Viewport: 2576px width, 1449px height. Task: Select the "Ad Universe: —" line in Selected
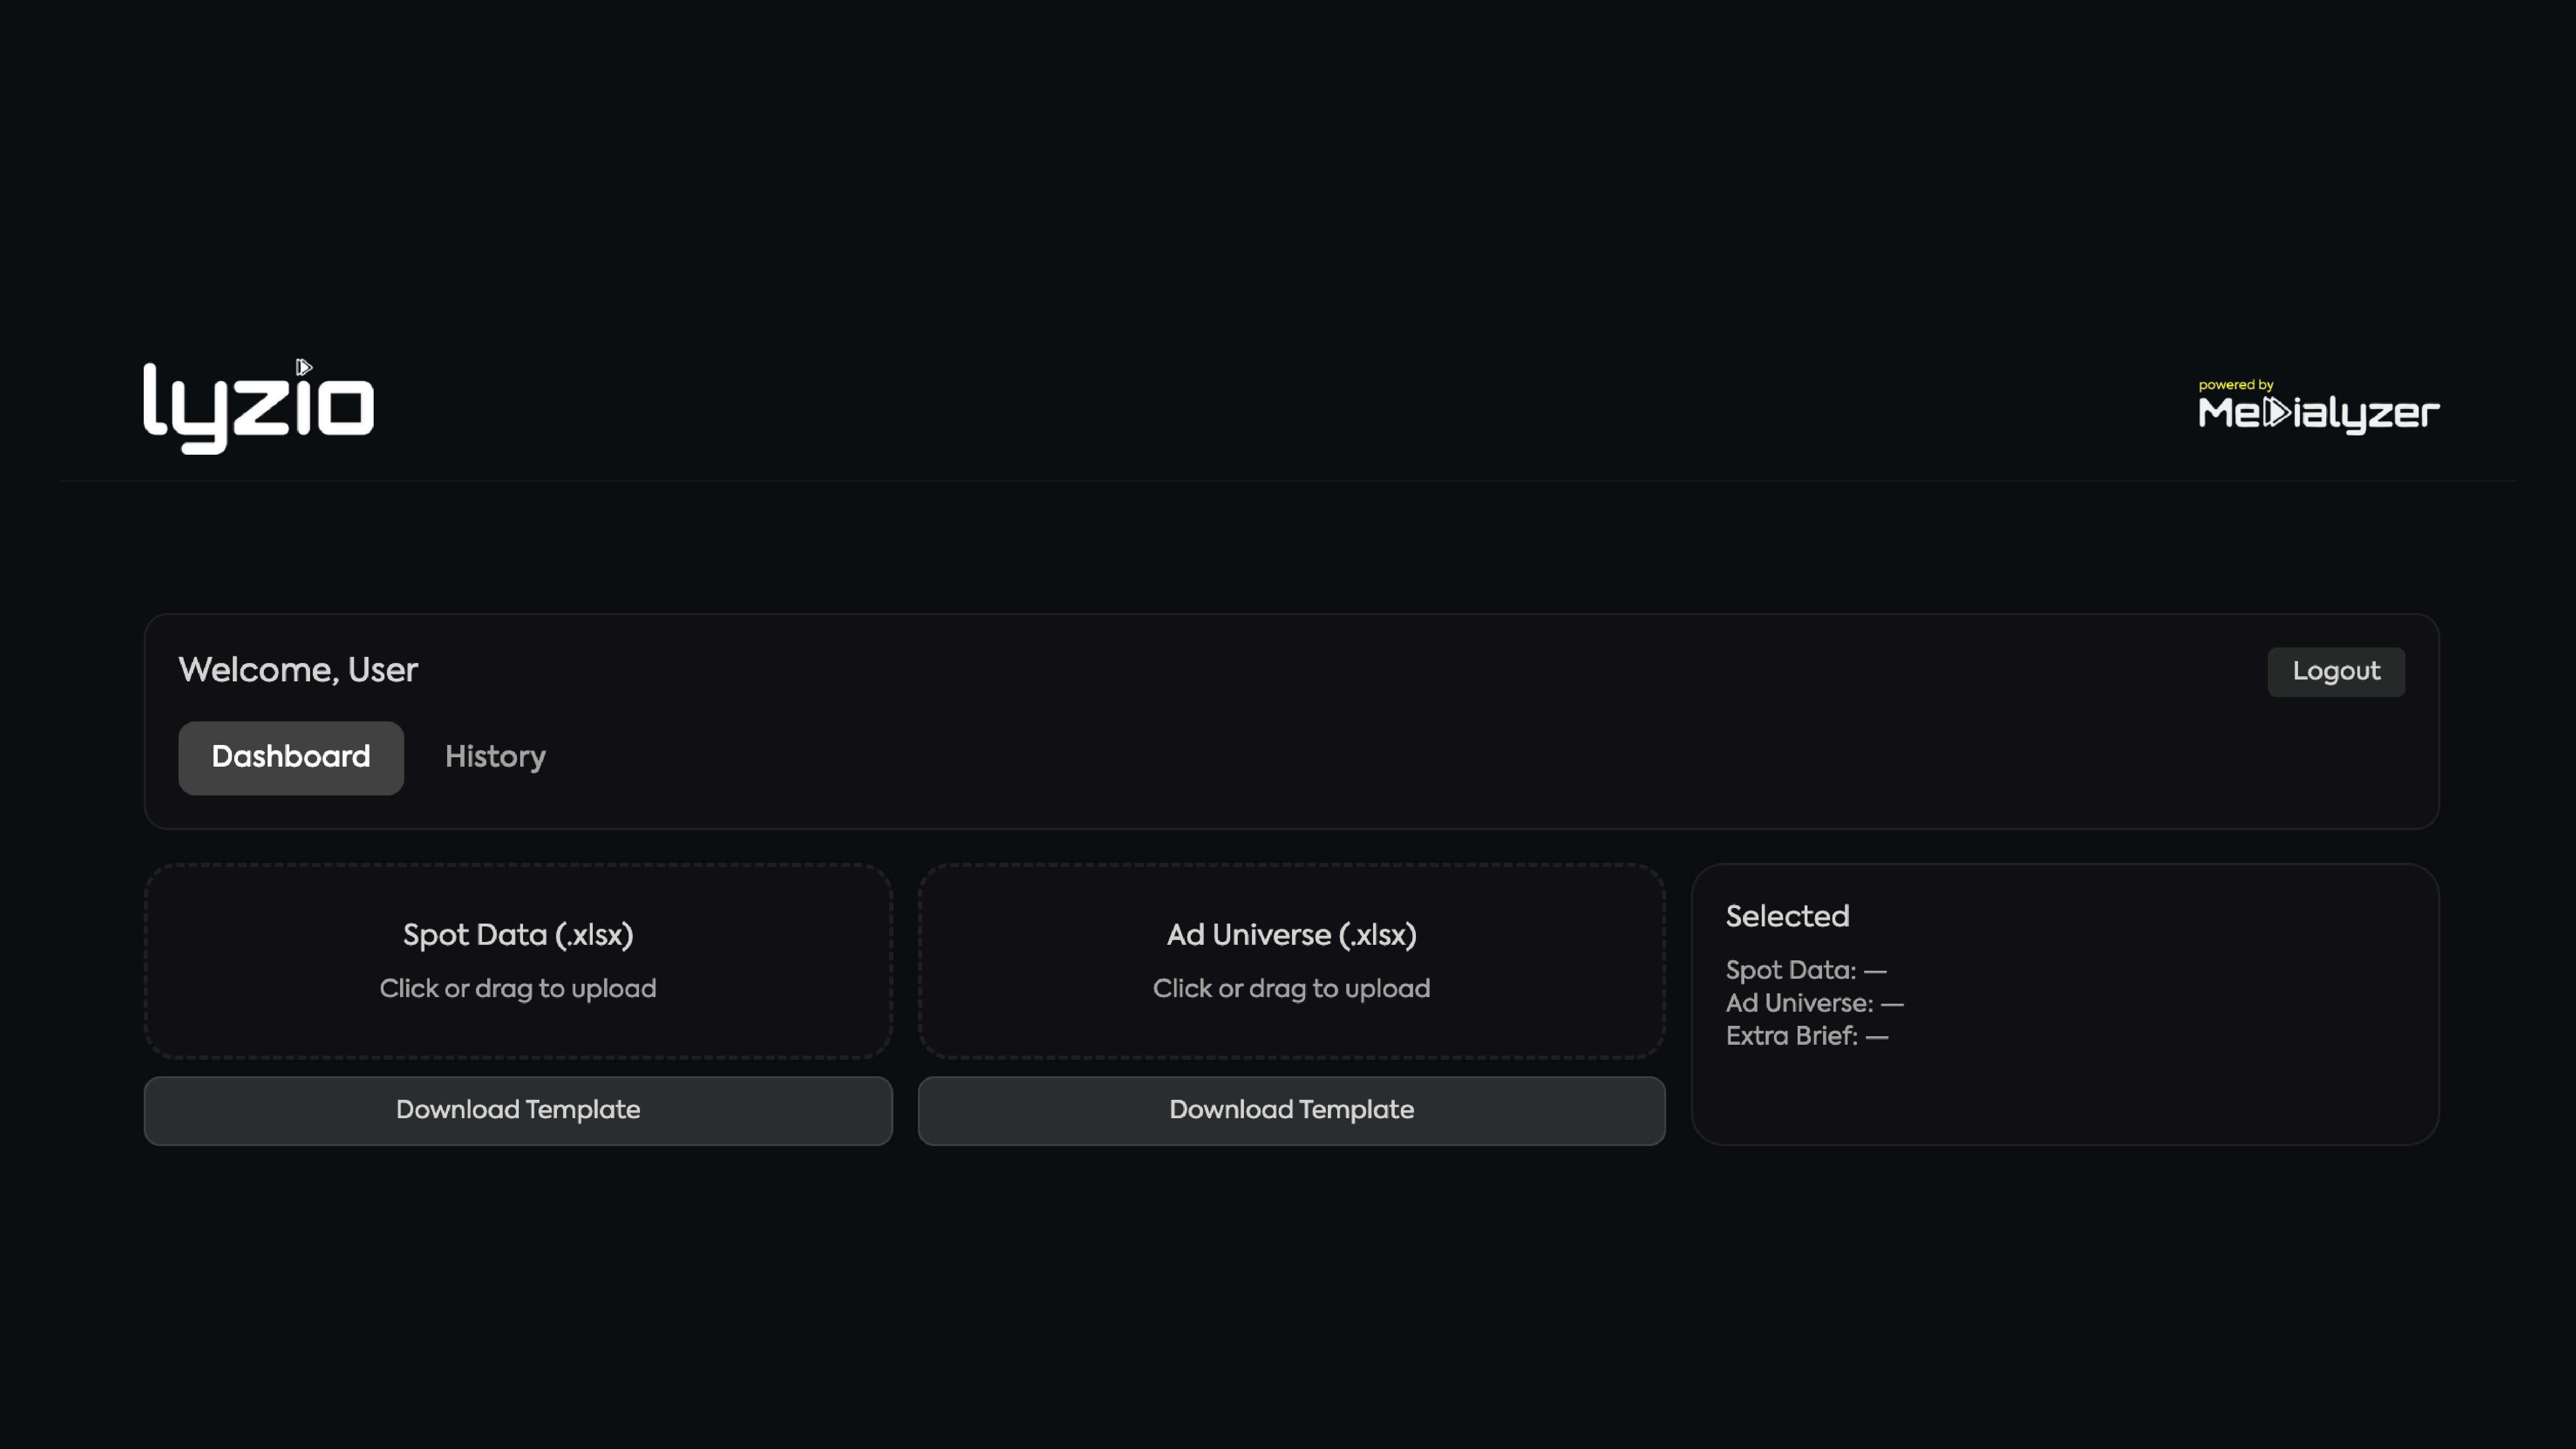[1814, 1003]
